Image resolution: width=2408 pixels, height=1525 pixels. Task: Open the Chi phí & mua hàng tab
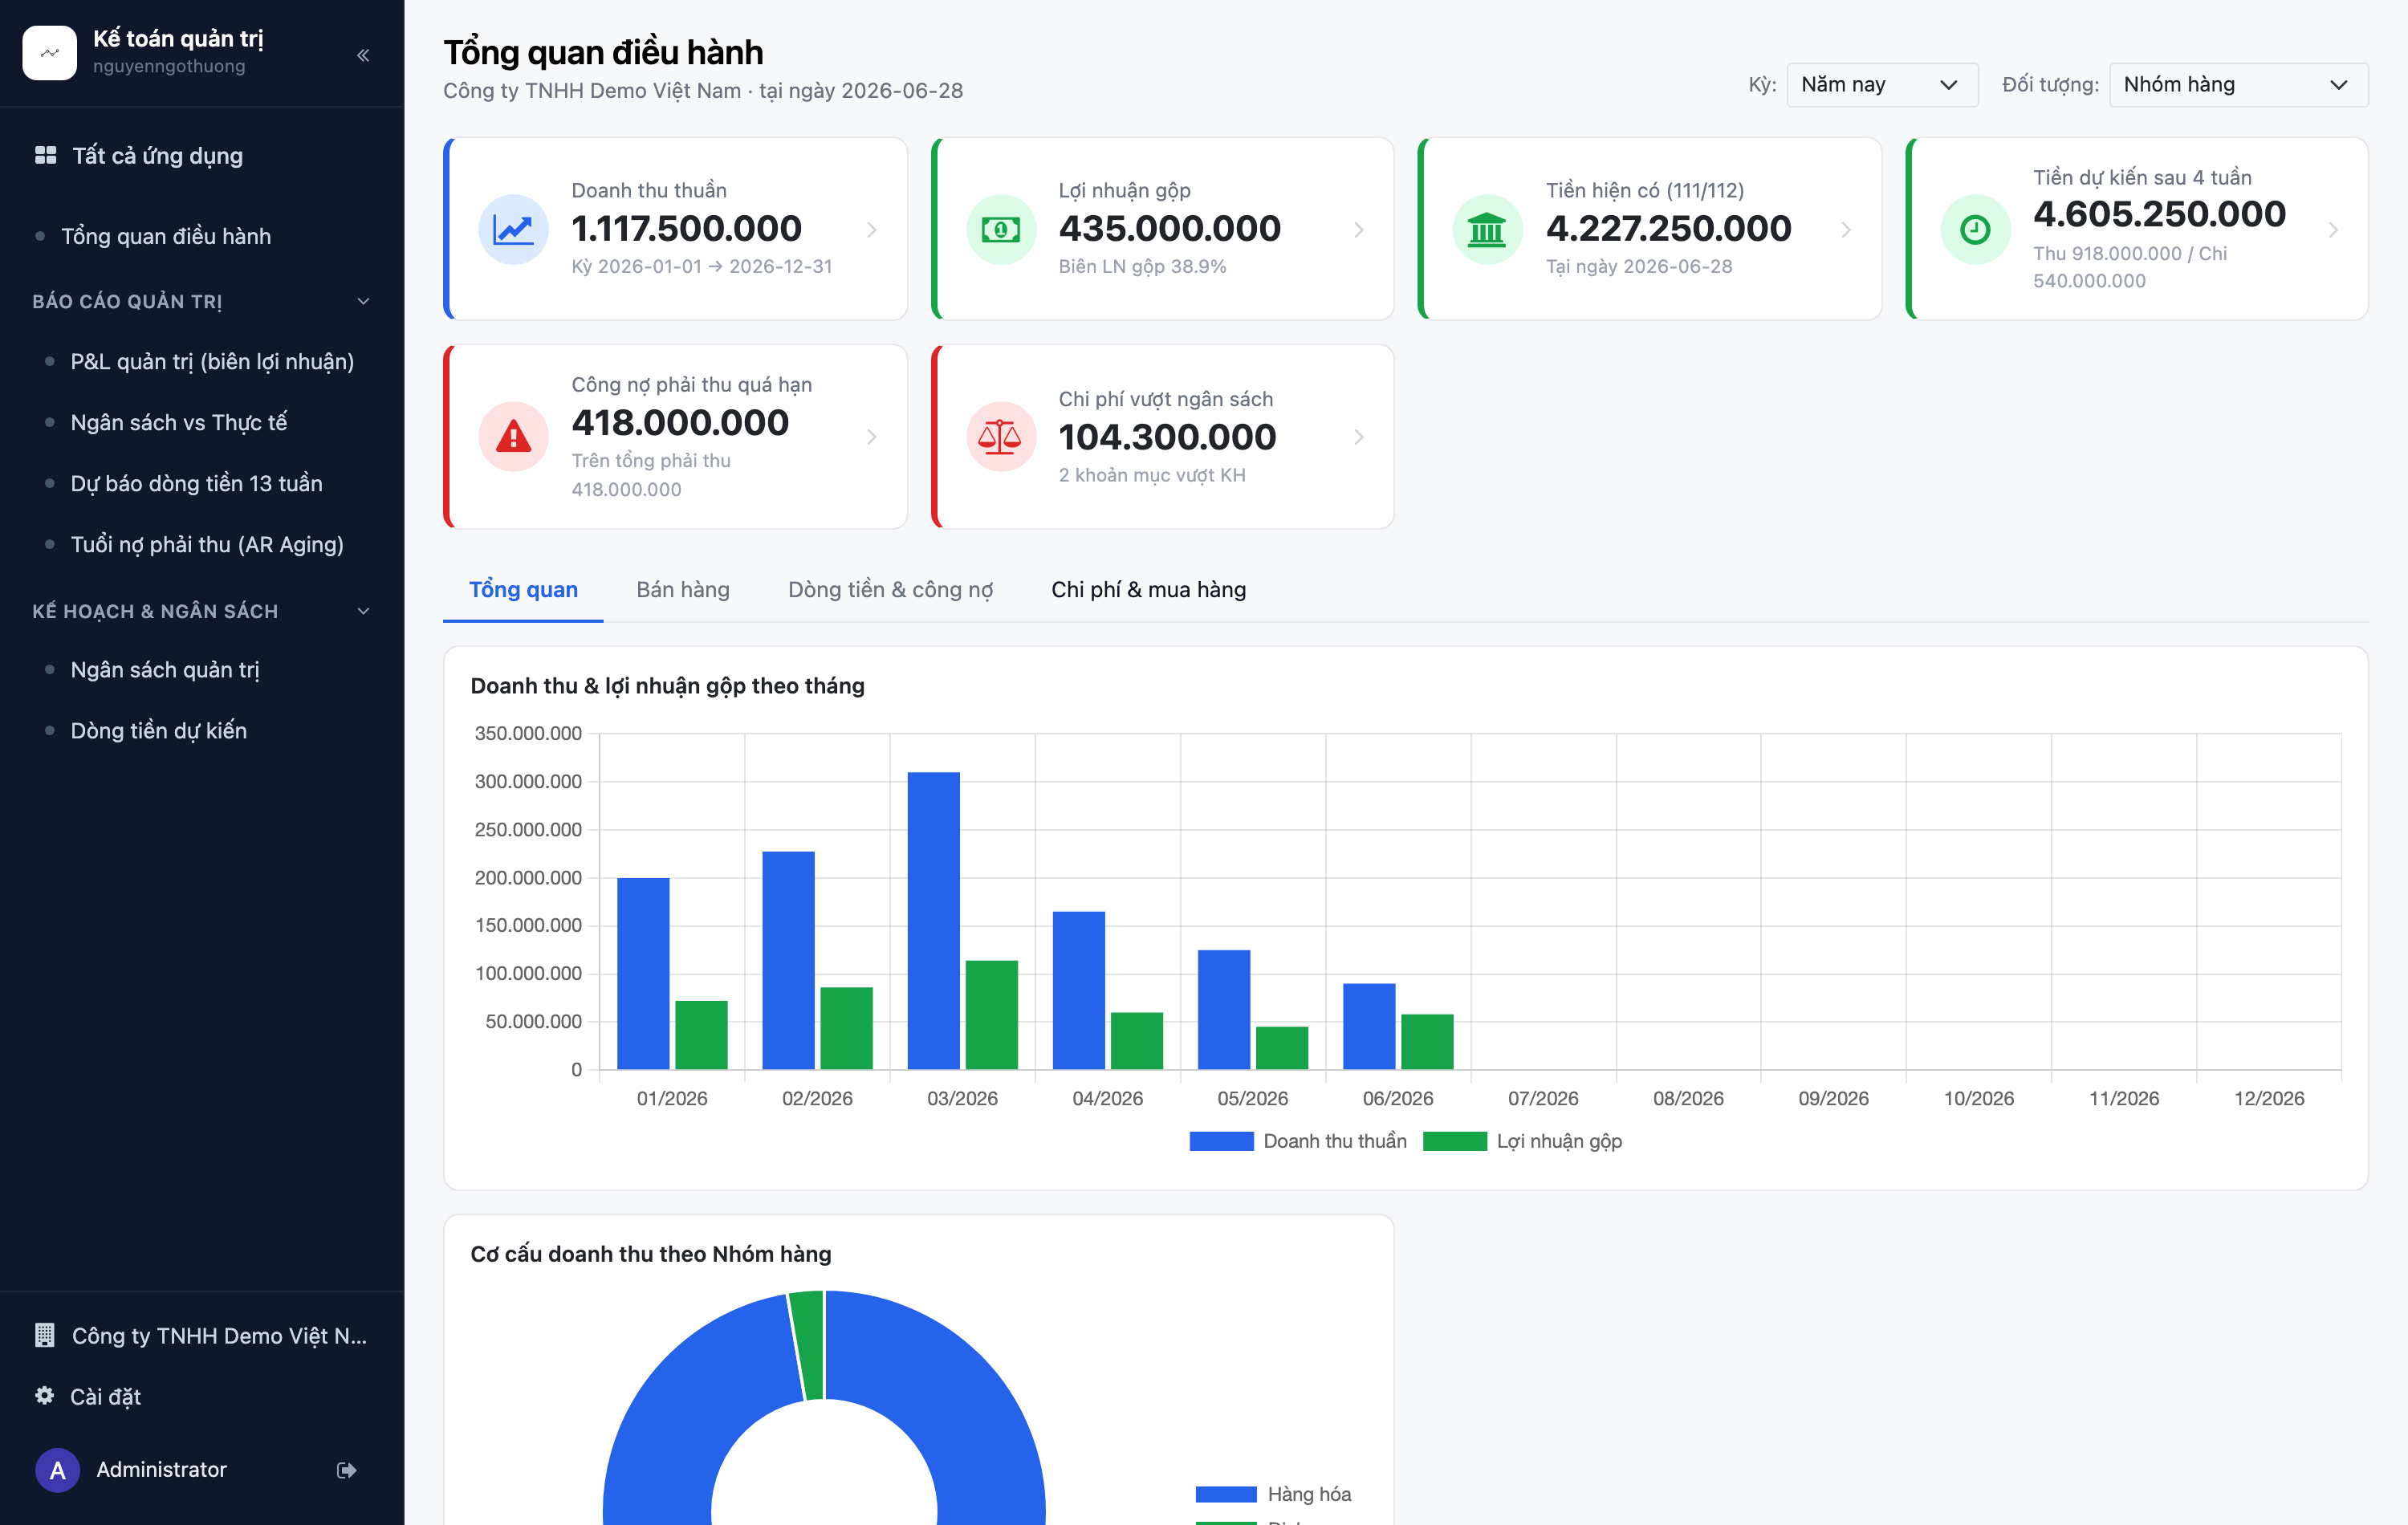1148,589
